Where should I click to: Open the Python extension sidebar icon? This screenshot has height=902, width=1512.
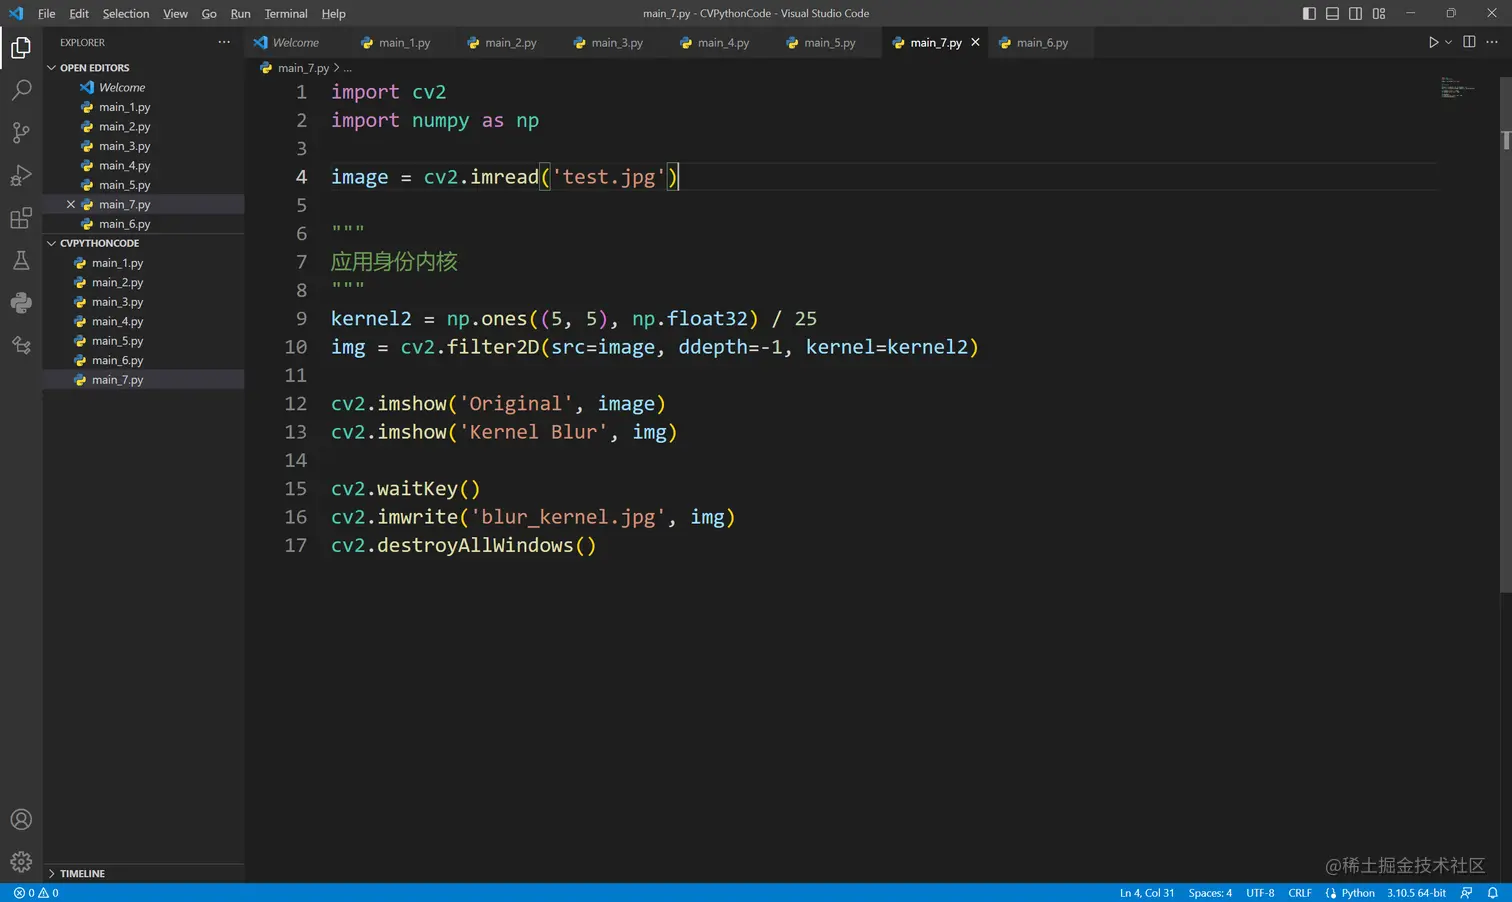21,303
